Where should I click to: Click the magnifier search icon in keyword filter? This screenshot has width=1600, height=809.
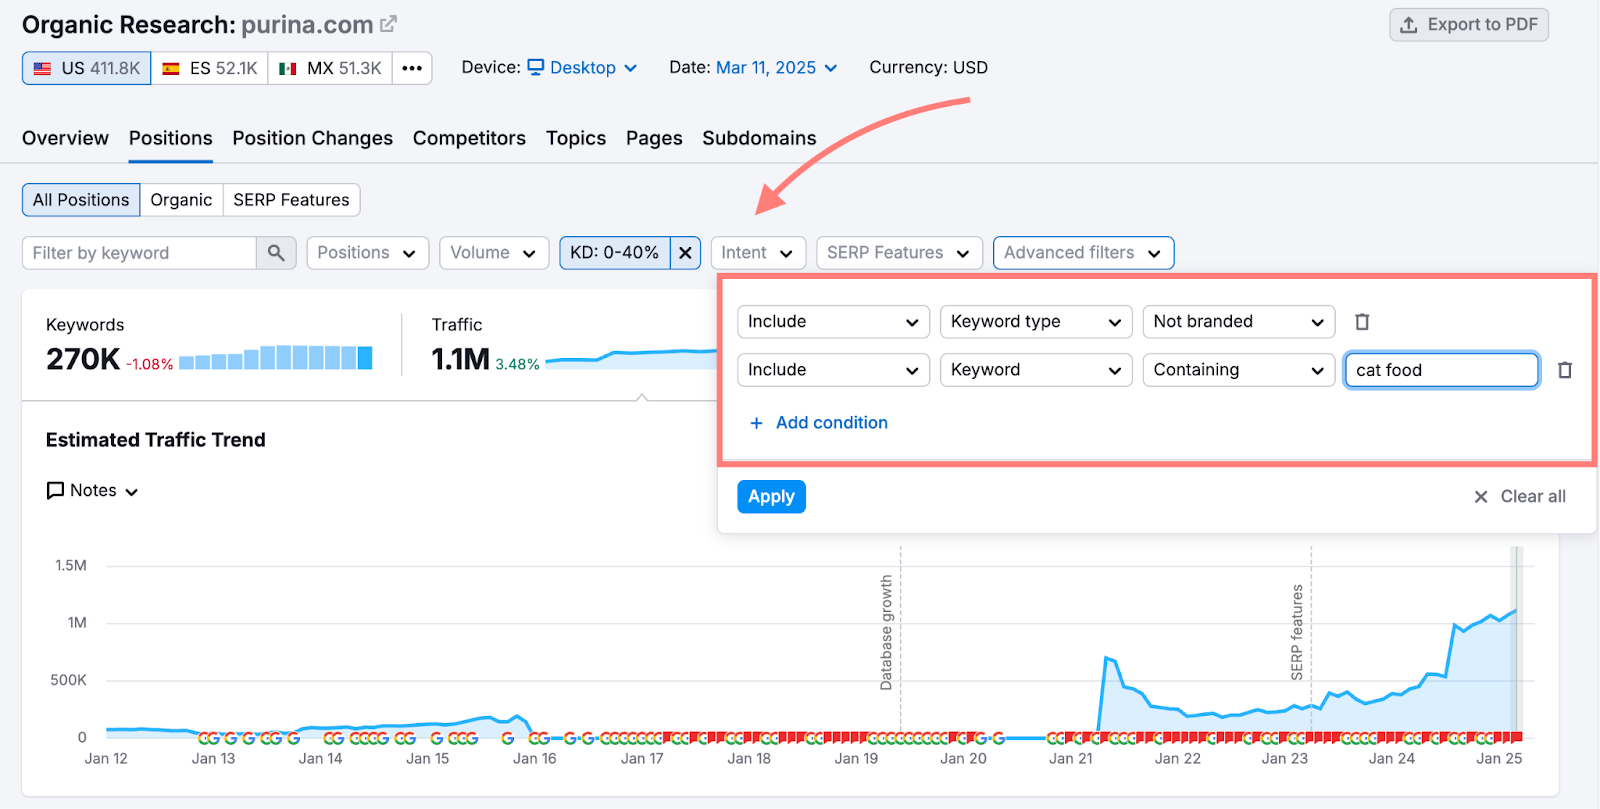(x=276, y=253)
